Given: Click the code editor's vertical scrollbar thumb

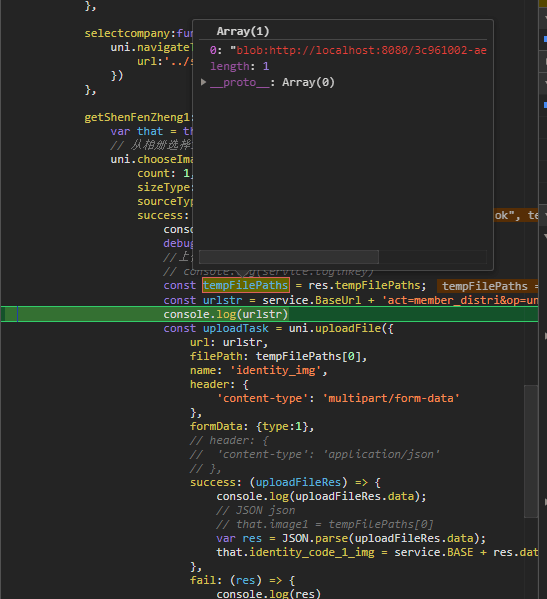Looking at the screenshot, I should point(531,451).
